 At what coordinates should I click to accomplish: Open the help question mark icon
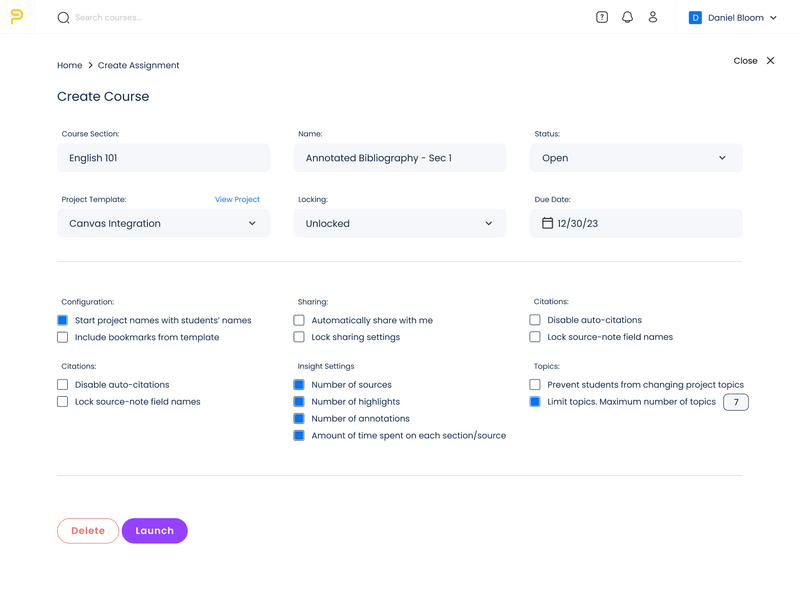pos(601,17)
